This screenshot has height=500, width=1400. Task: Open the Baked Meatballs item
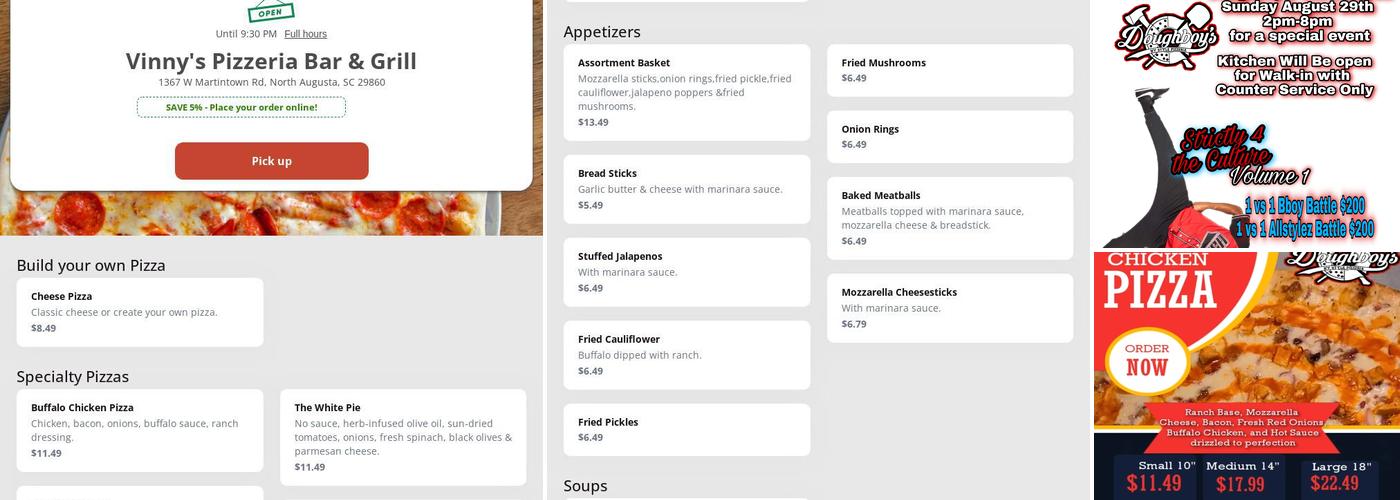(x=950, y=218)
